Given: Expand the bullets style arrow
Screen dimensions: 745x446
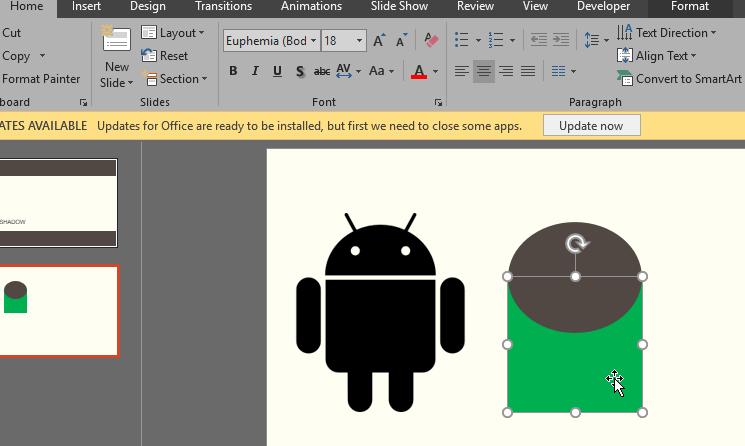Looking at the screenshot, I should (x=478, y=41).
